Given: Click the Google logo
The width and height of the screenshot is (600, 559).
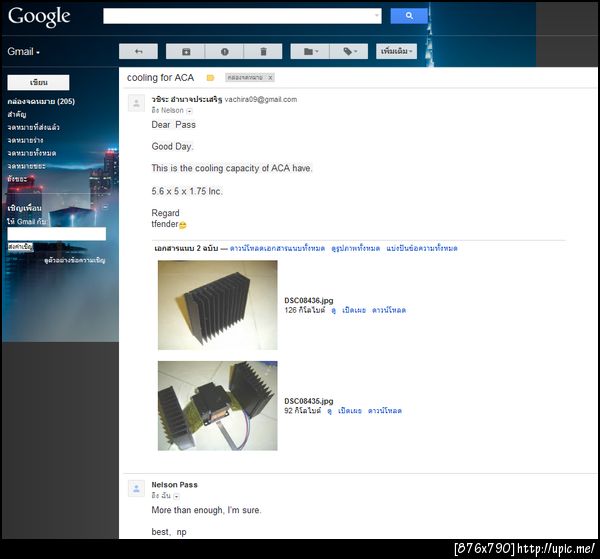Looking at the screenshot, I should [39, 16].
